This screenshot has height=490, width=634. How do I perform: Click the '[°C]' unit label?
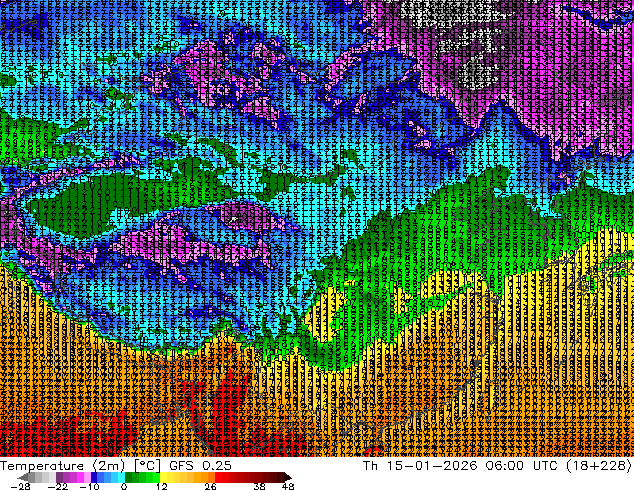[x=148, y=466]
